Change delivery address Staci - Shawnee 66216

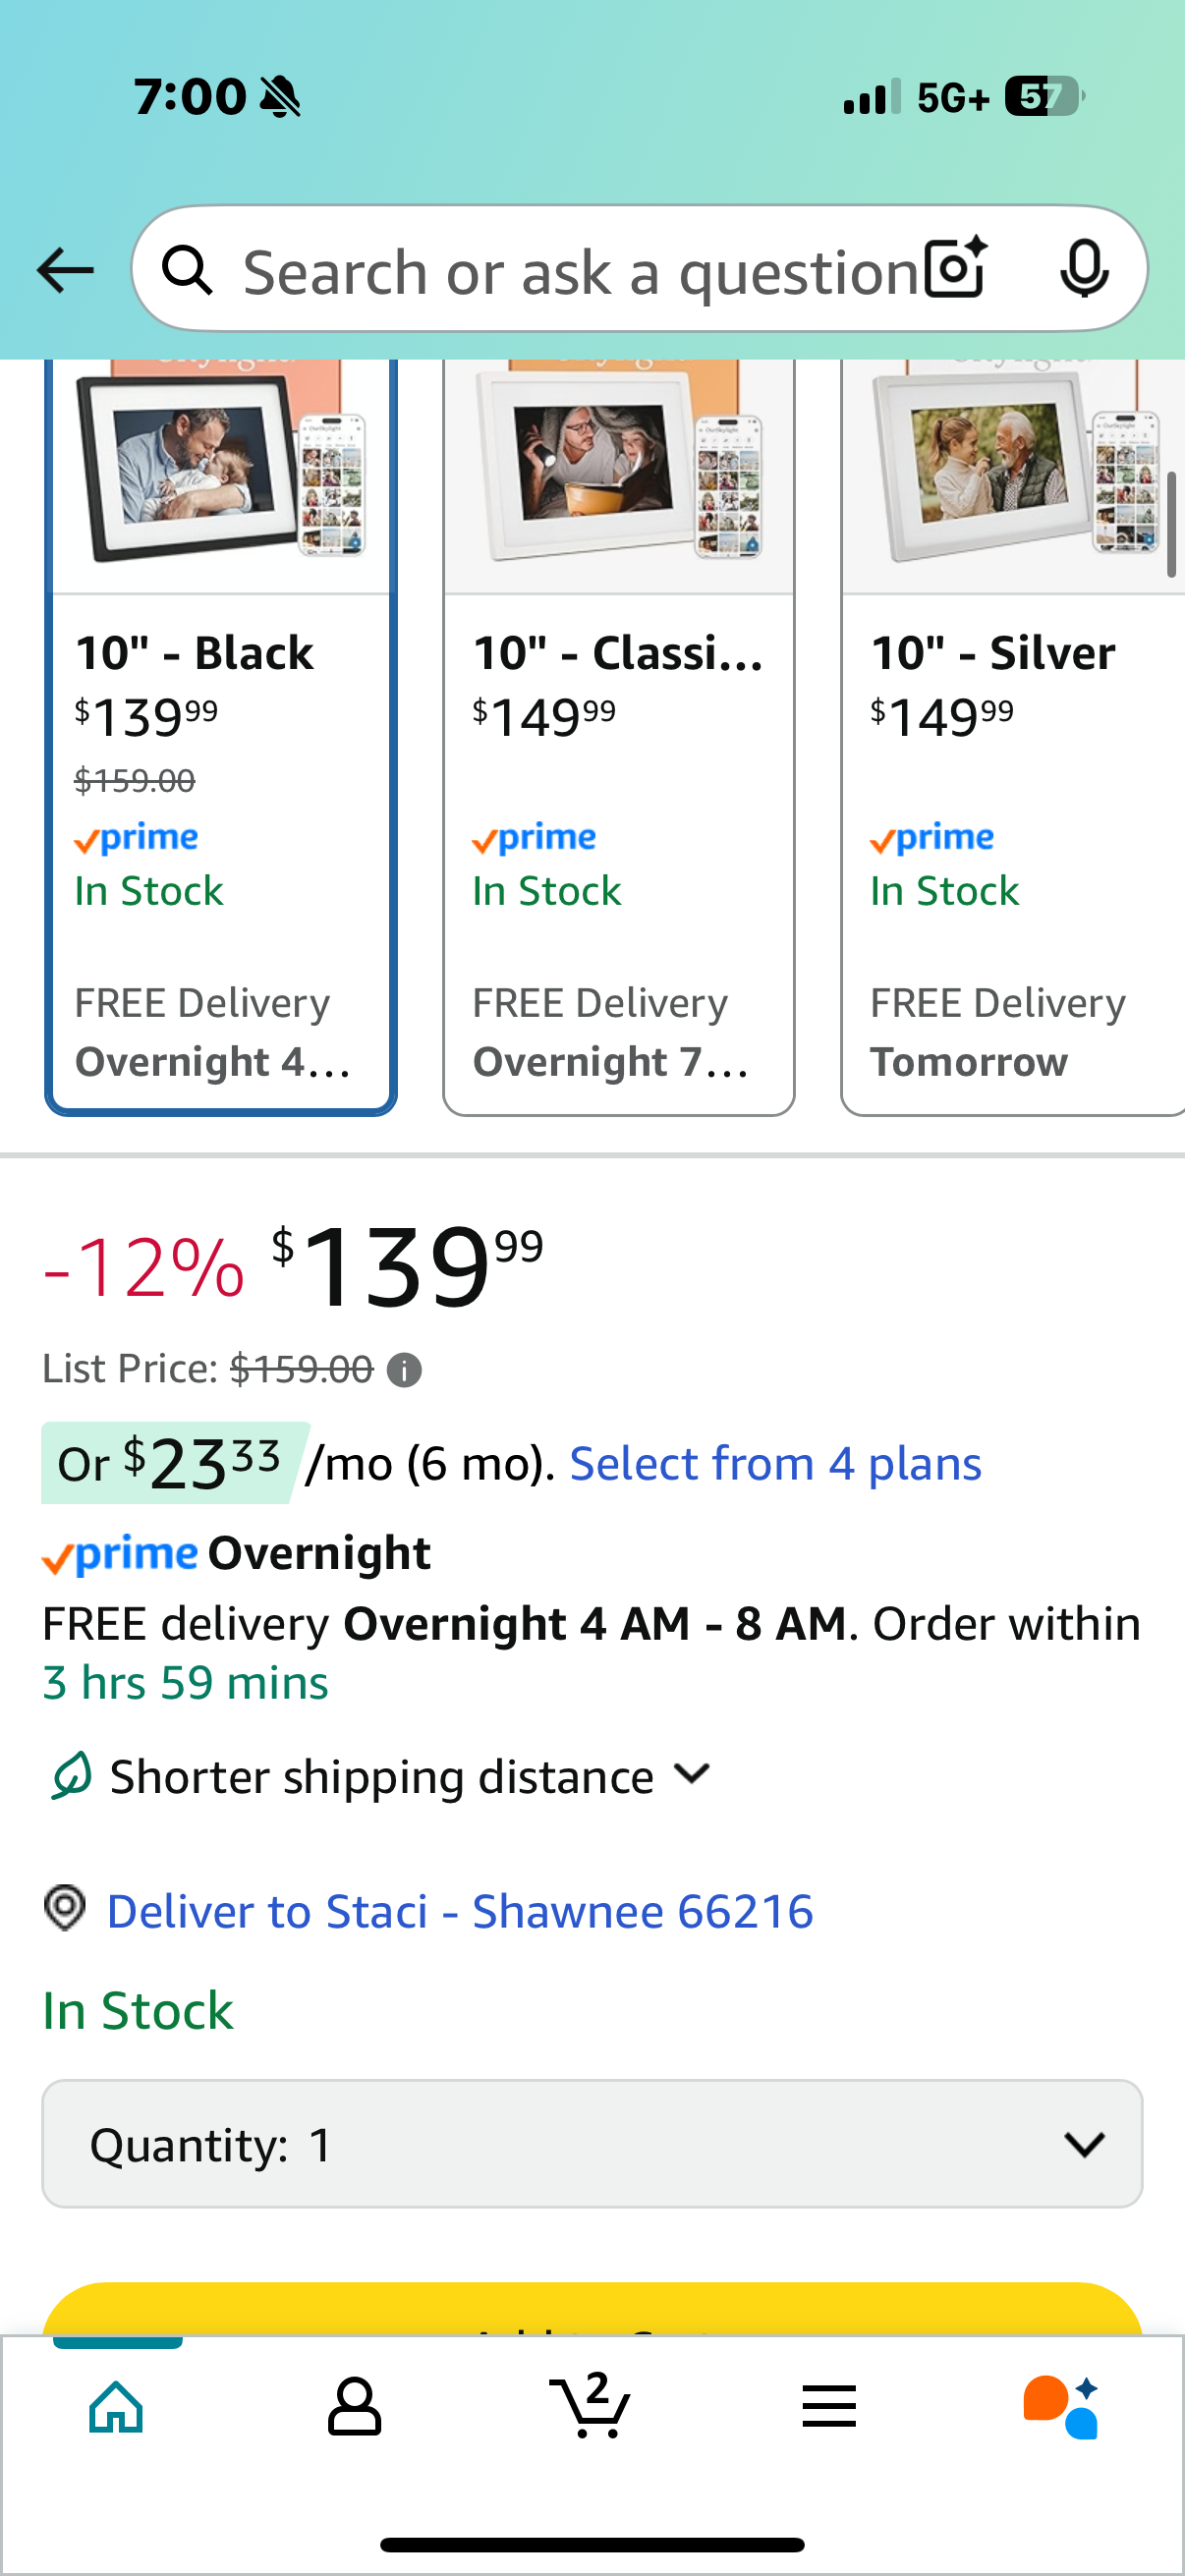pyautogui.click(x=460, y=1911)
